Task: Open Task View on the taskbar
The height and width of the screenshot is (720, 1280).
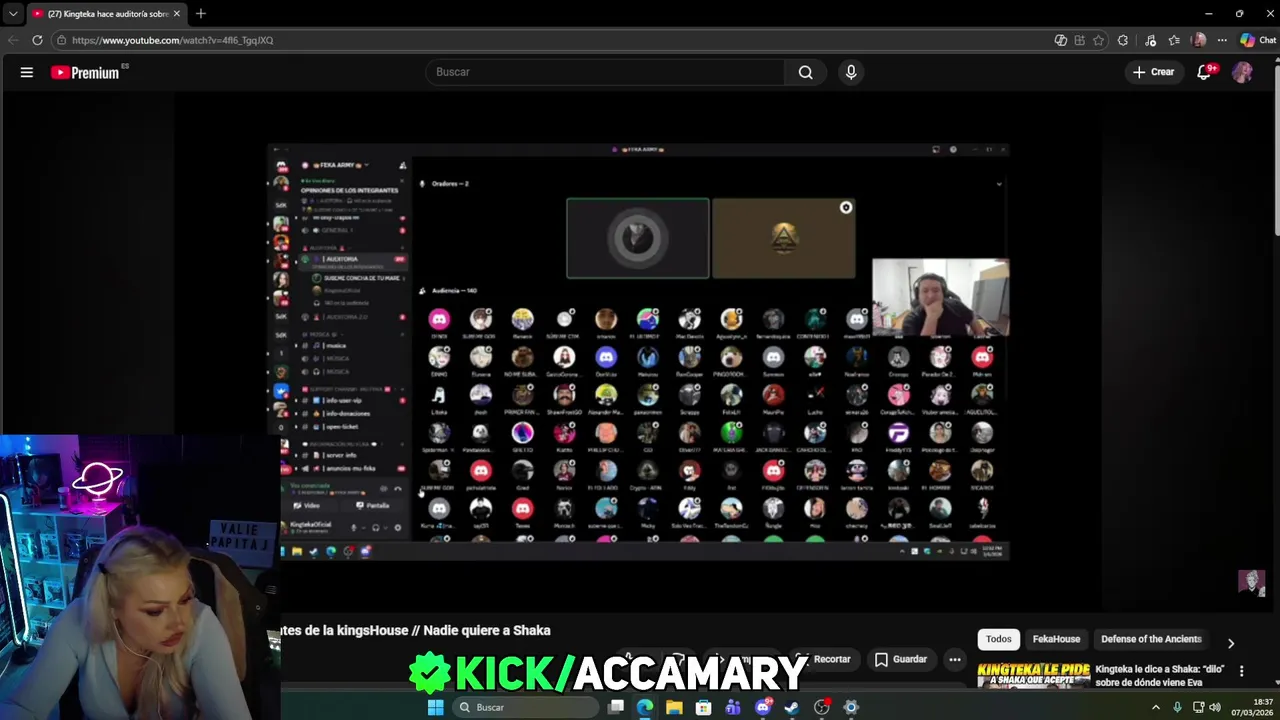Action: 616,707
